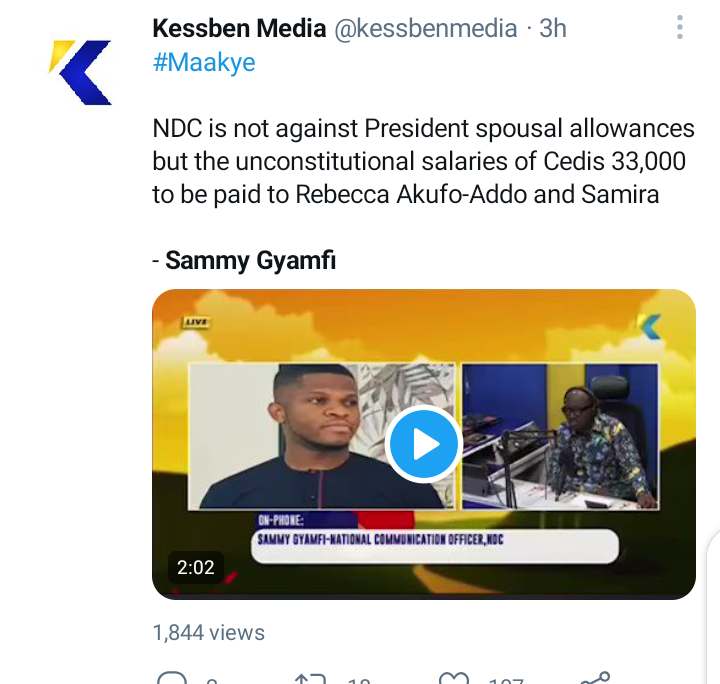
Task: Click the Kessben logo in video corner
Action: [651, 327]
